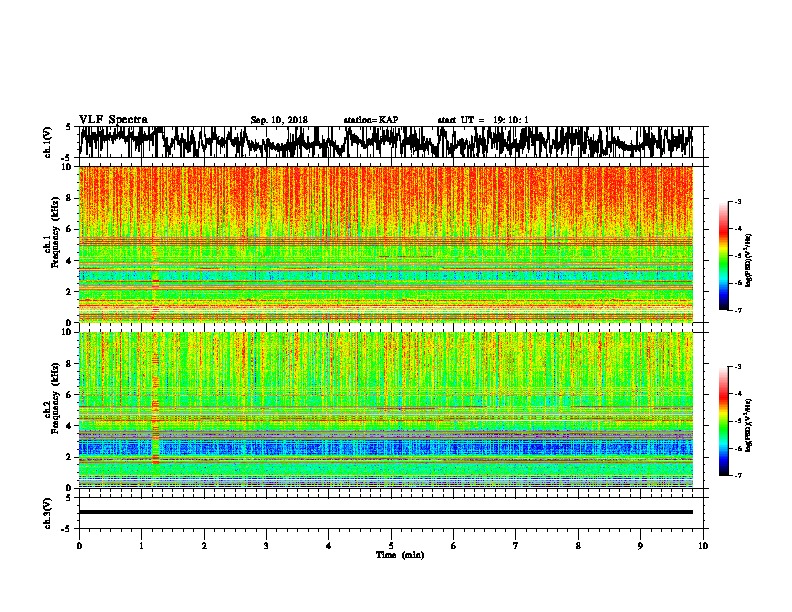The image size is (792, 612).
Task: Click time axis tick label "8"
Action: click(x=578, y=546)
